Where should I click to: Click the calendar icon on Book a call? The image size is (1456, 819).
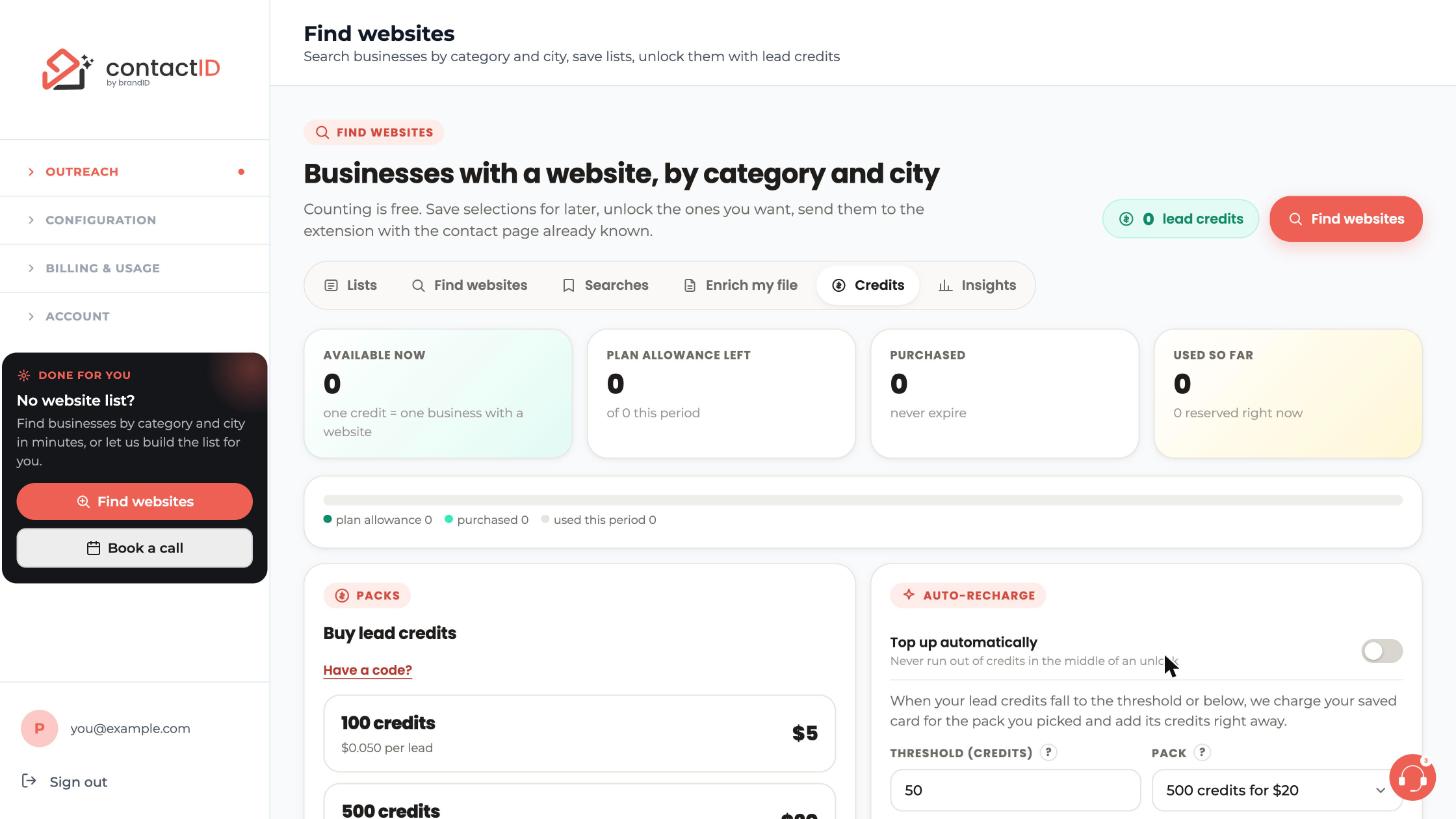tap(93, 548)
